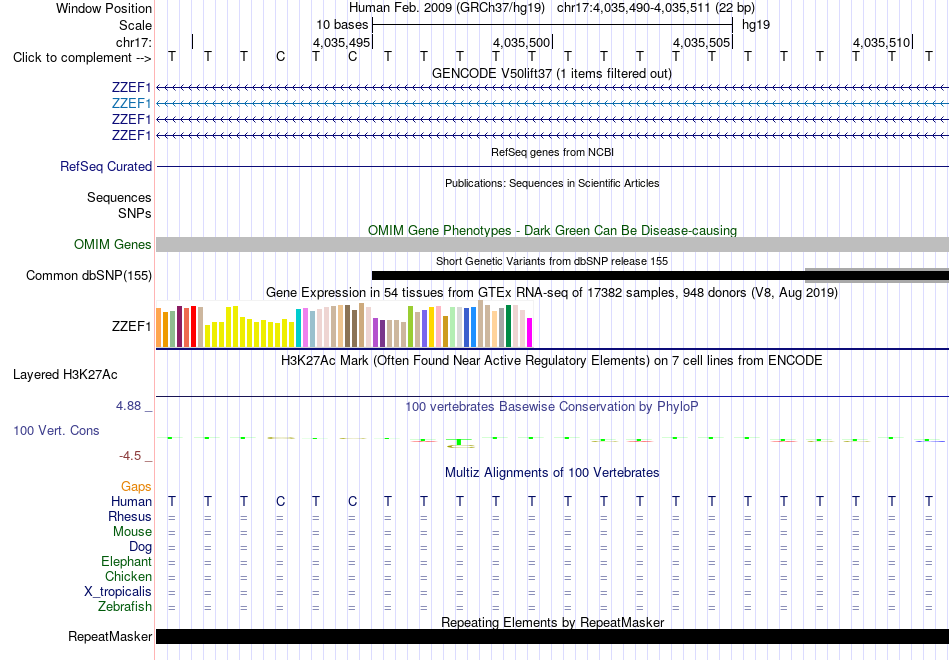This screenshot has height=660, width=950.
Task: Click the maroon bar in the GTEx chart
Action: pos(179,327)
